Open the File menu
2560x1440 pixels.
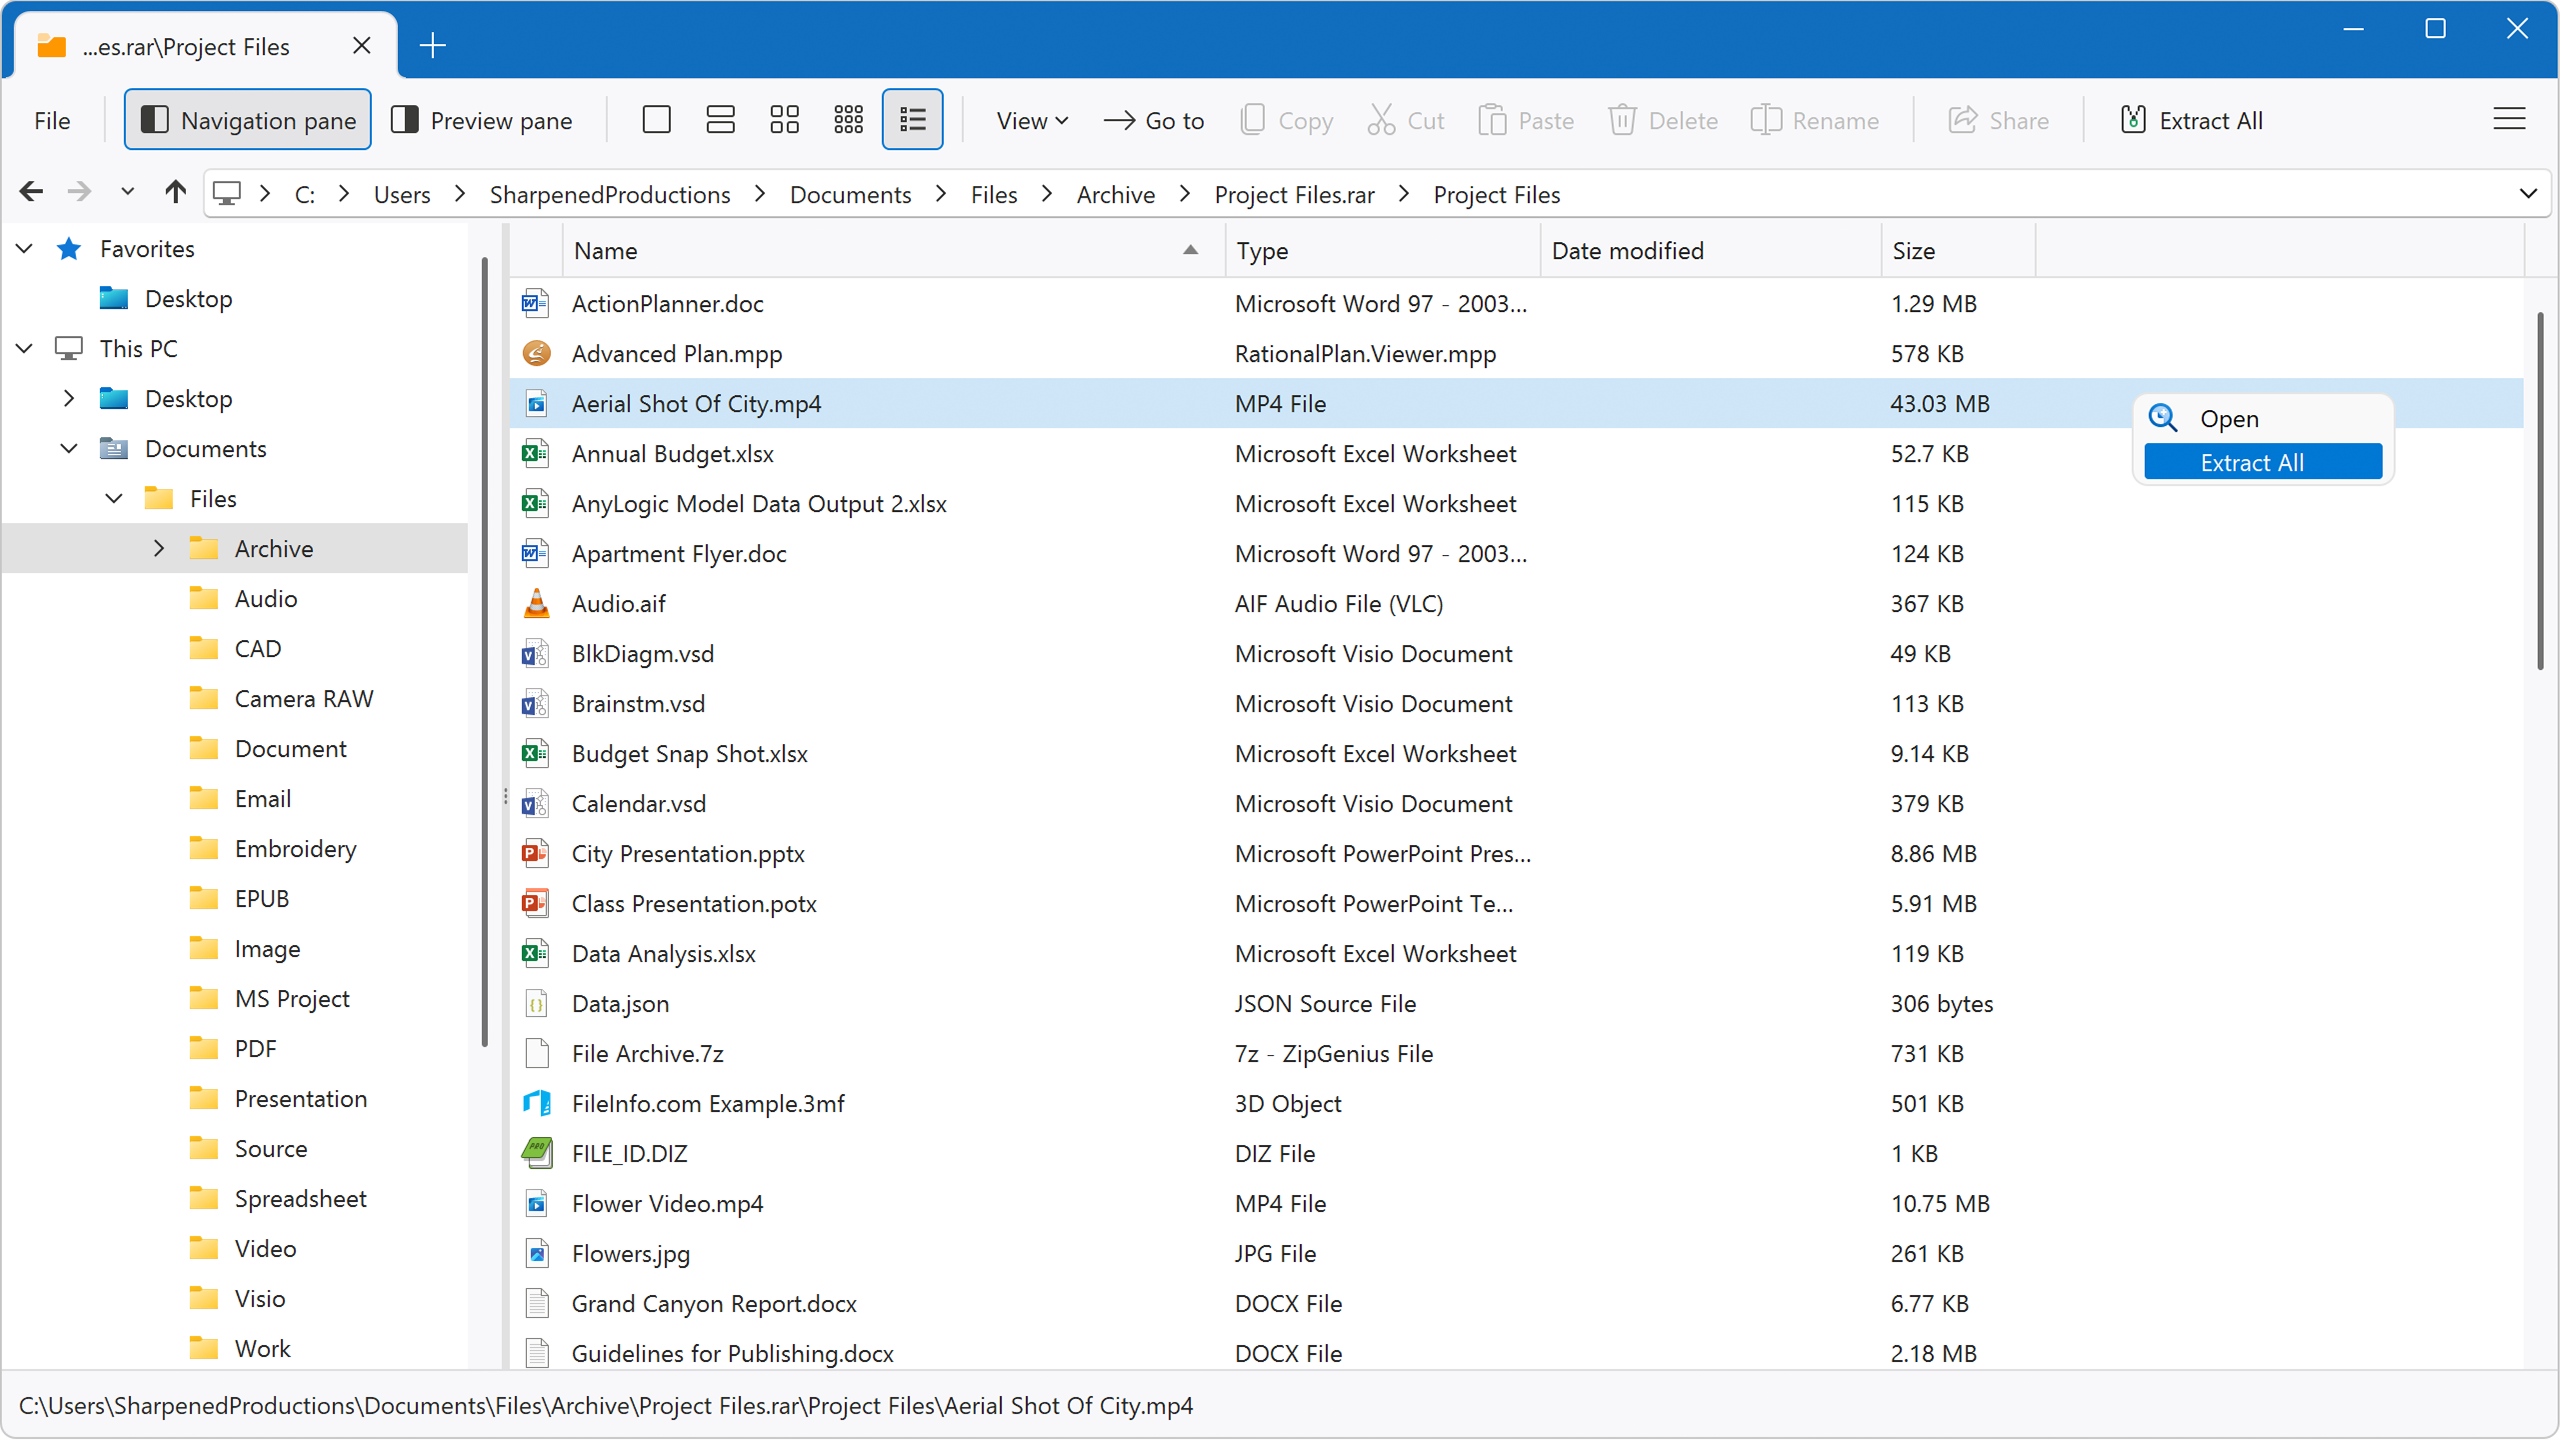52,120
